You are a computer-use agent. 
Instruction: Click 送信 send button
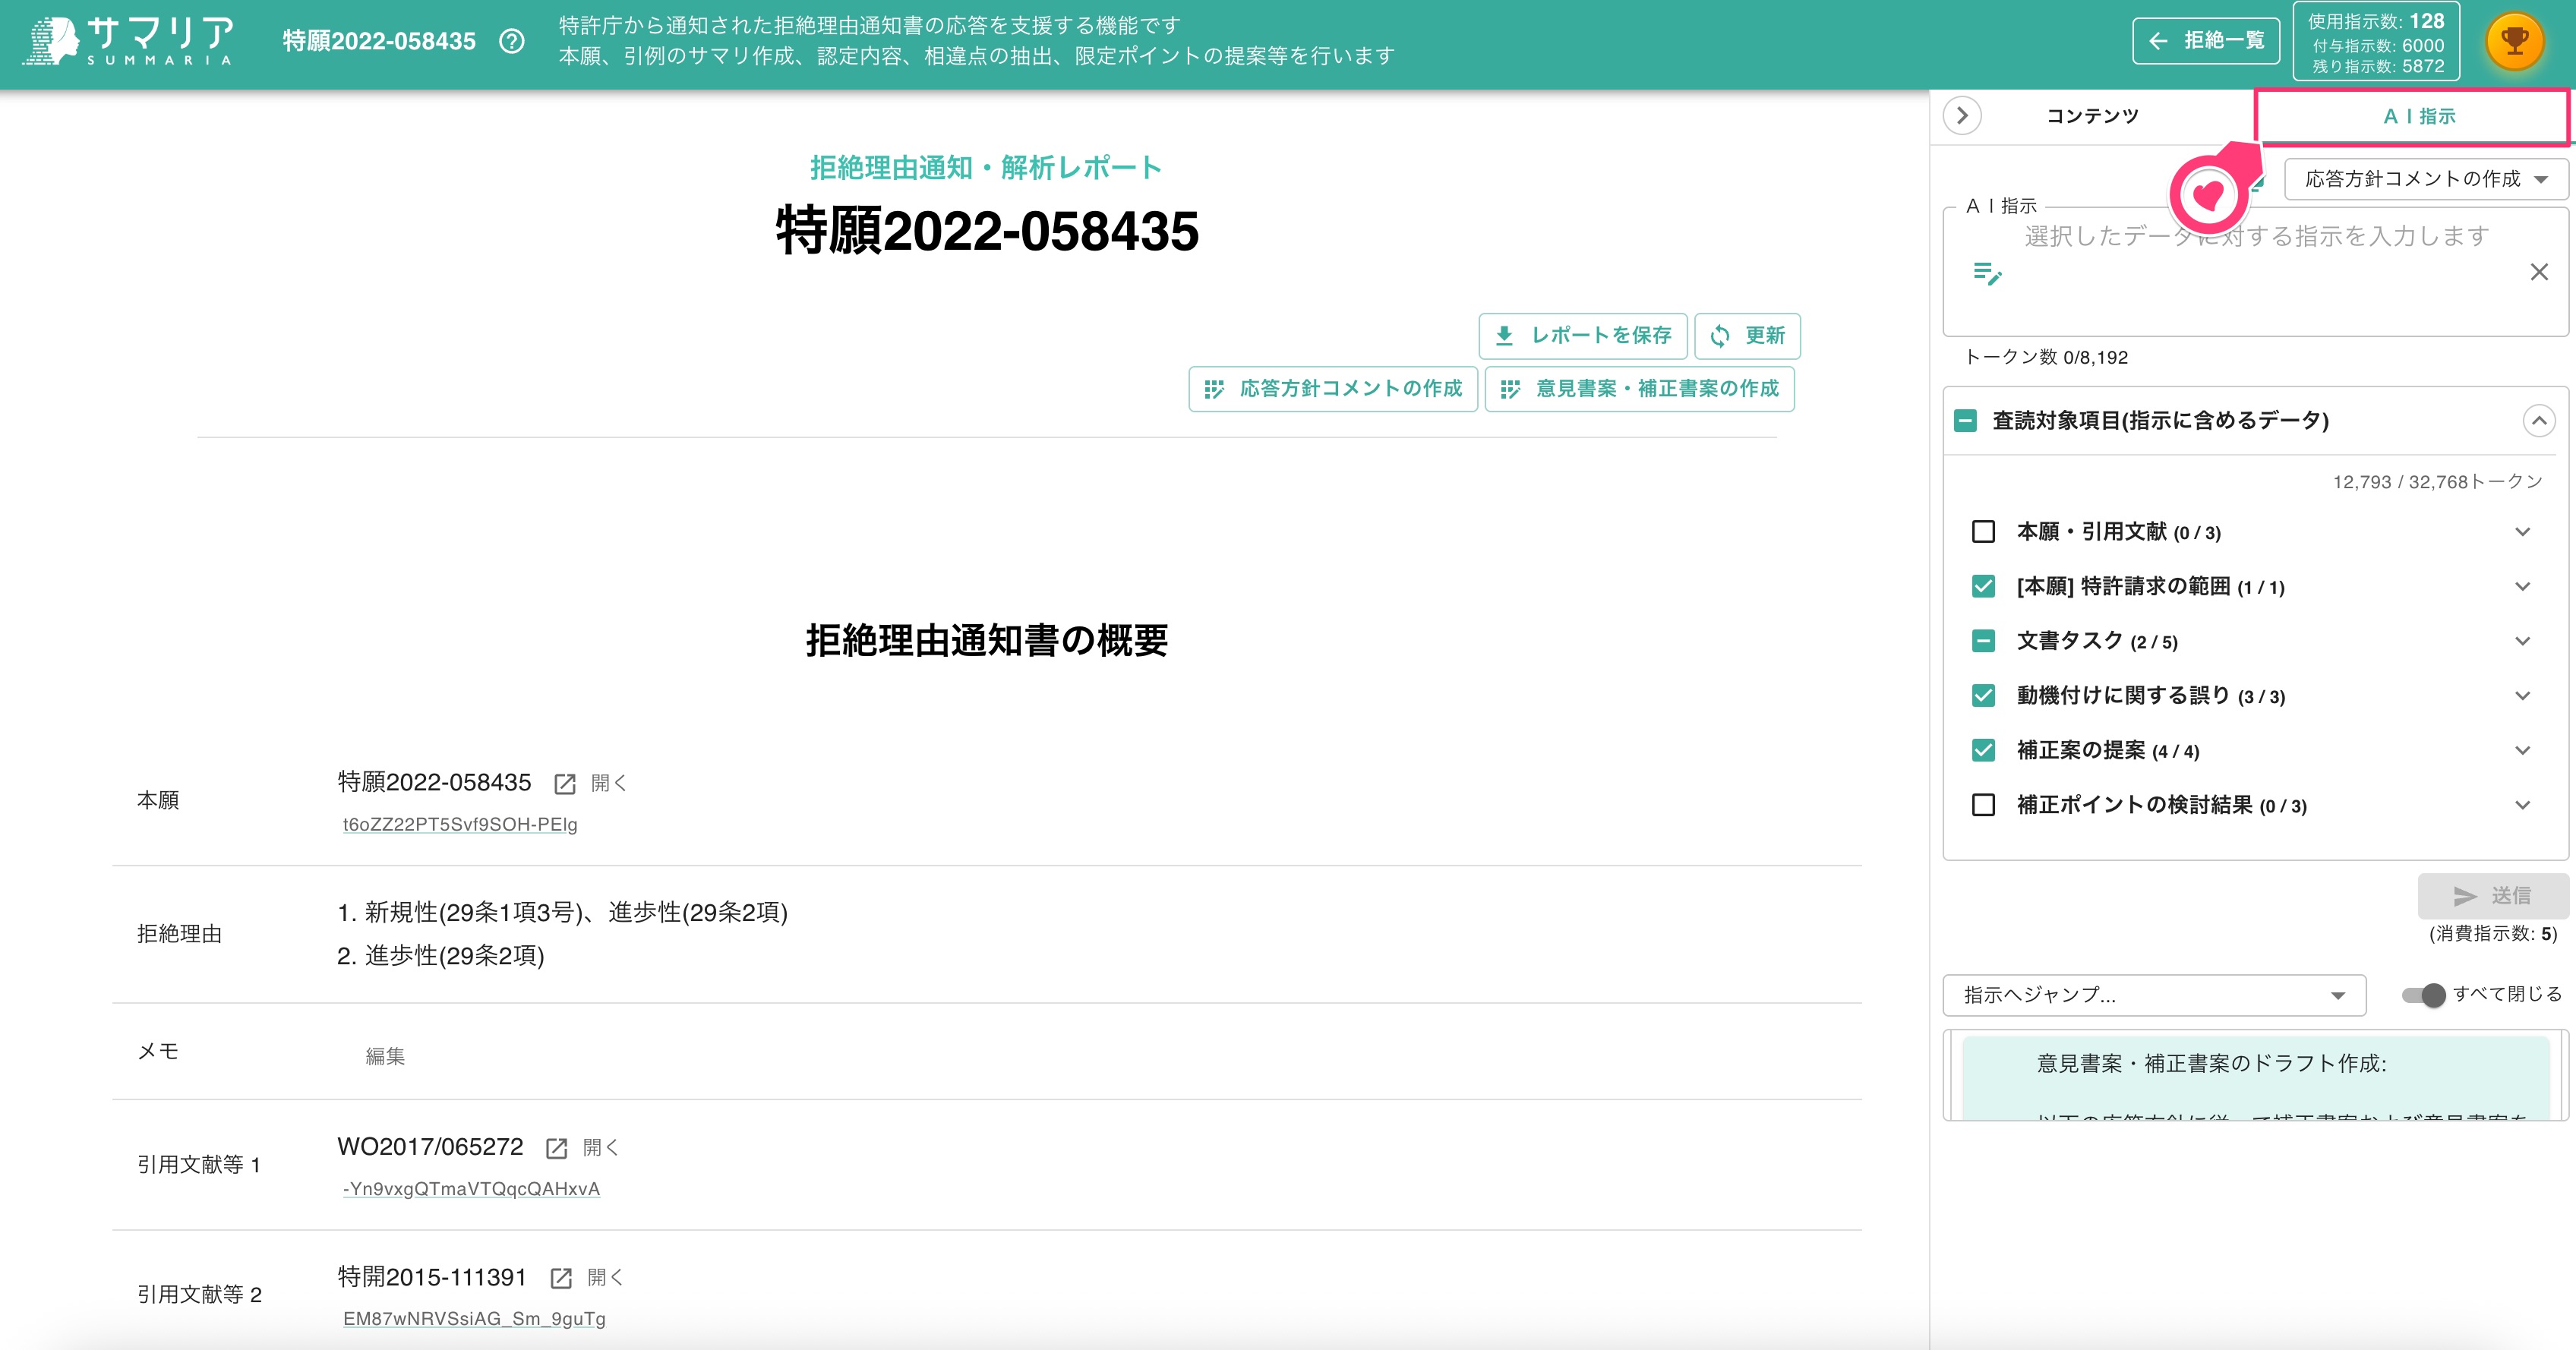pyautogui.click(x=2492, y=896)
